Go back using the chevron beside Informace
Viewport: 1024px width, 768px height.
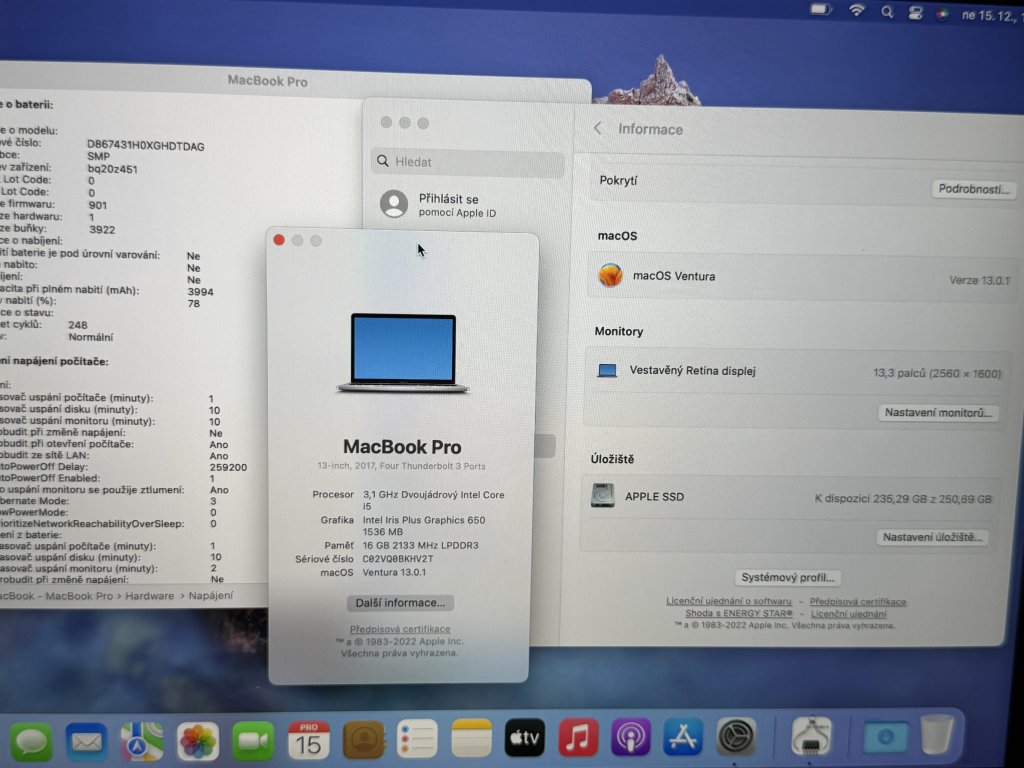[598, 128]
